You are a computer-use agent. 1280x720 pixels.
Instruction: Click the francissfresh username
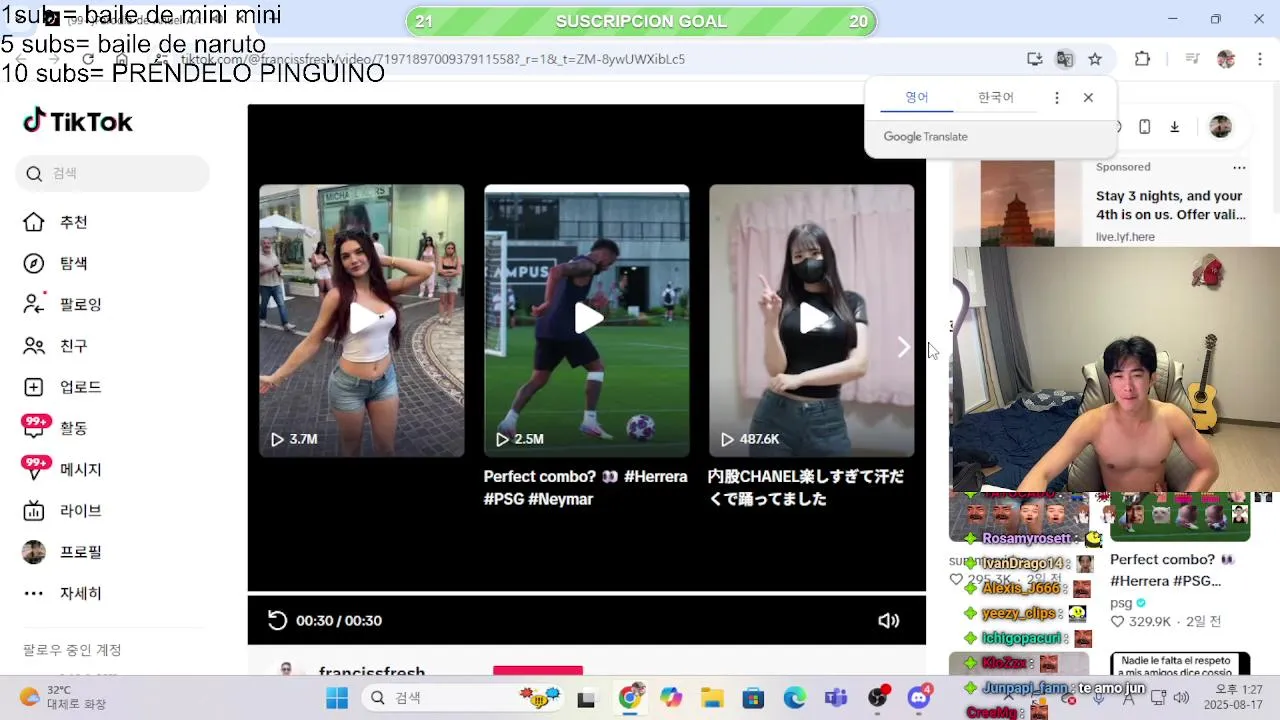(x=372, y=672)
